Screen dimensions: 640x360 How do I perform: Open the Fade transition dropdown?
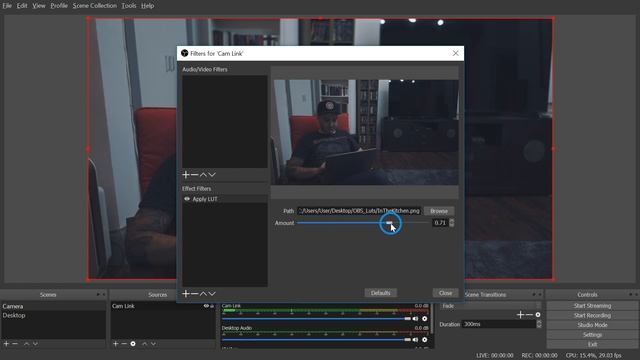point(491,306)
